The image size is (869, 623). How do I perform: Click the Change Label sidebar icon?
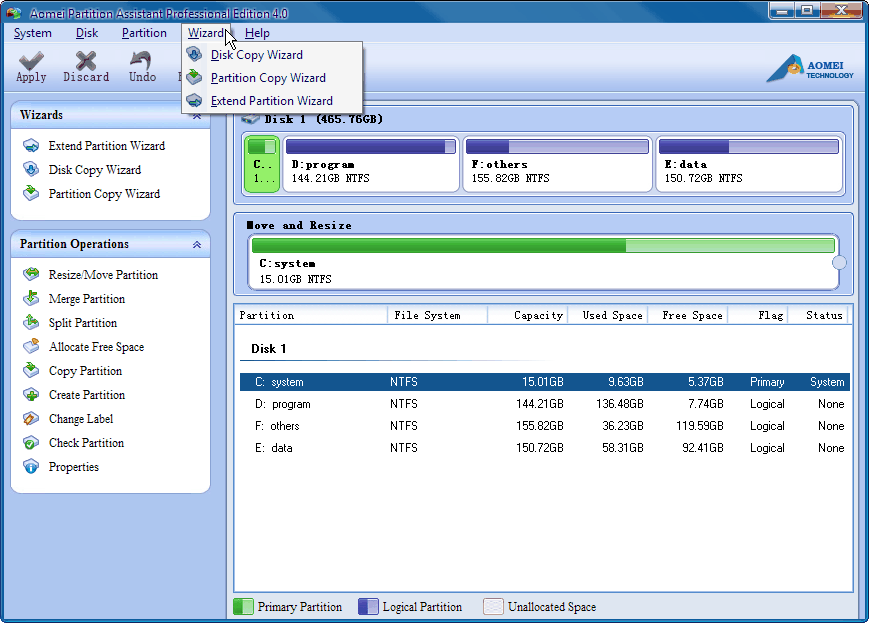31,419
